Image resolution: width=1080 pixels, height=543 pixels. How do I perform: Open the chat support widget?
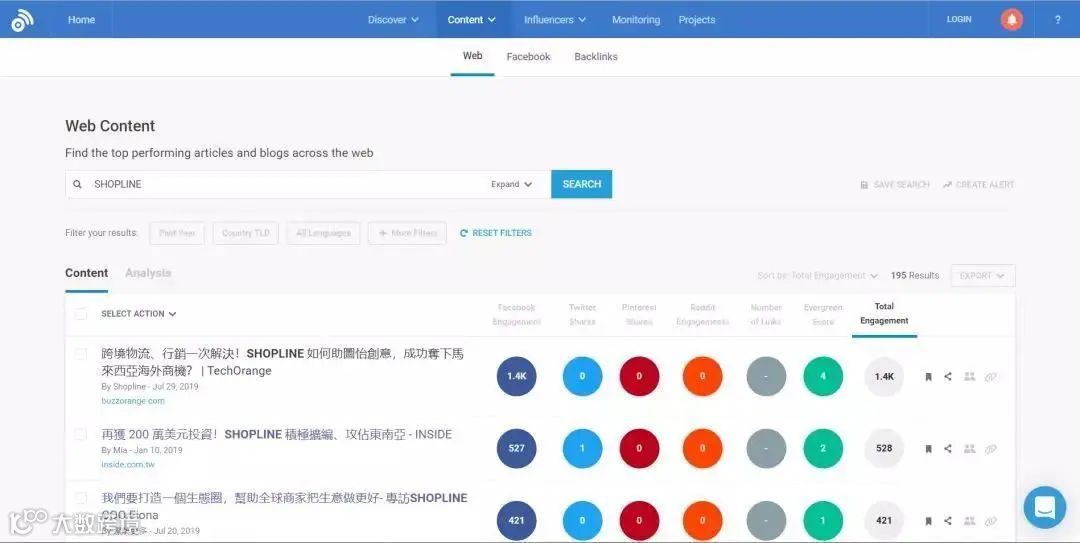tap(1045, 507)
